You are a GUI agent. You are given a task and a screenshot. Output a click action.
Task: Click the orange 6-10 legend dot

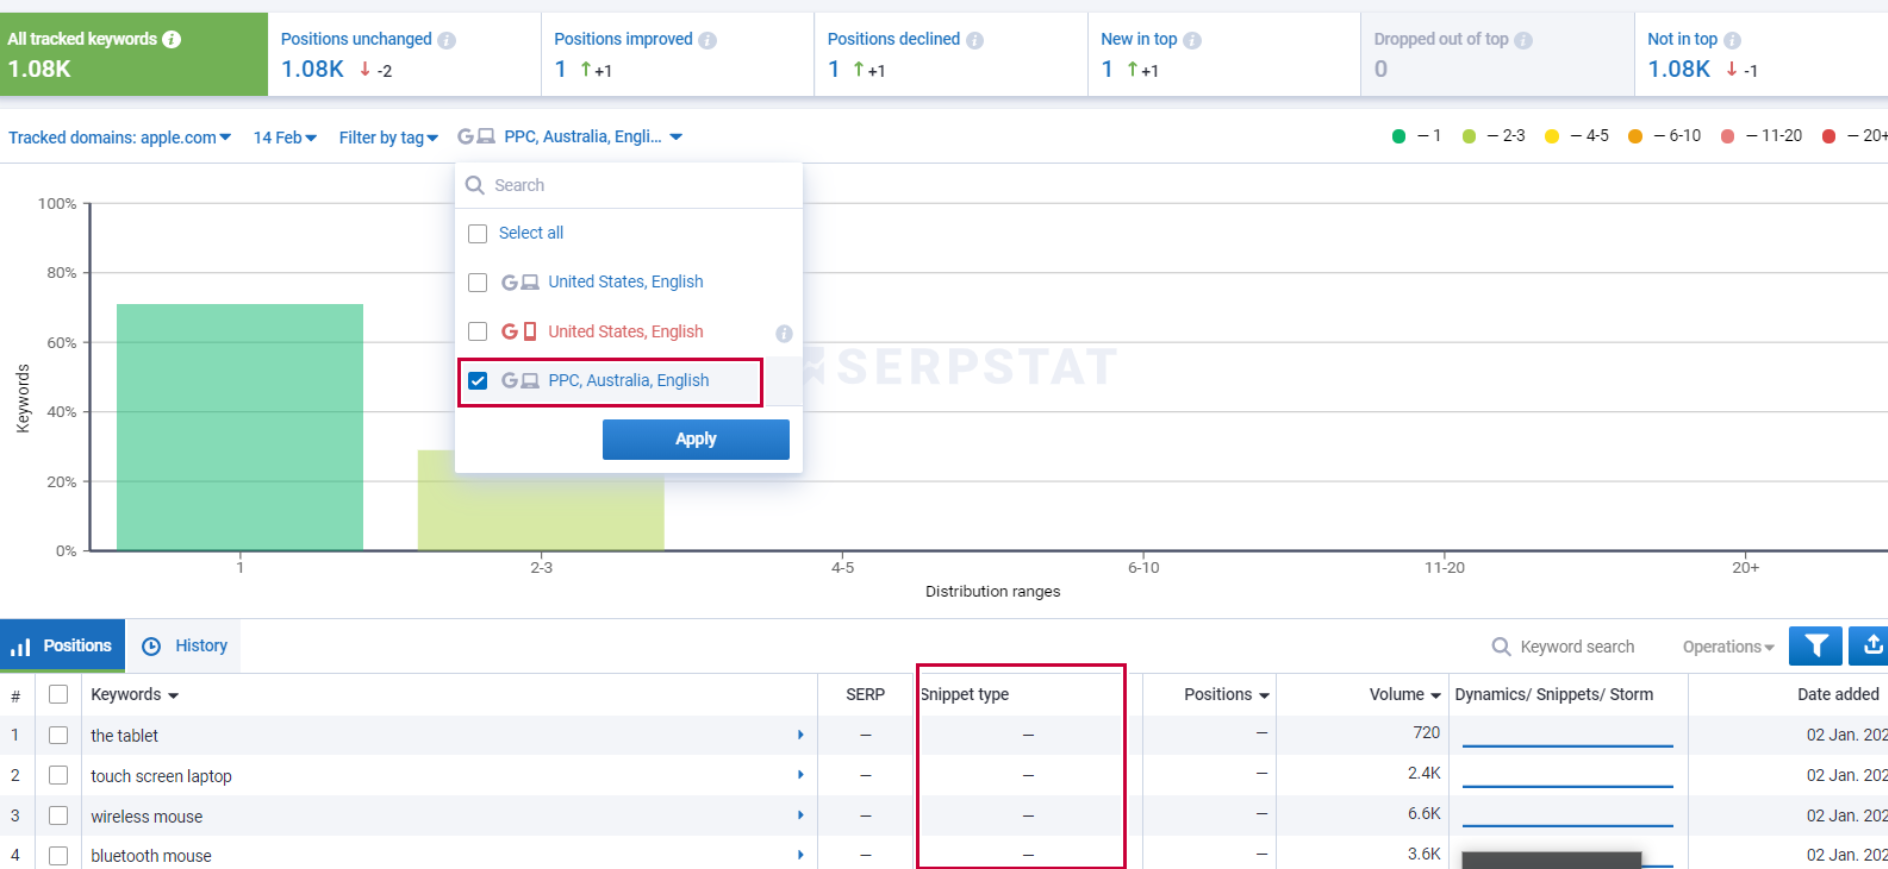tap(1635, 136)
